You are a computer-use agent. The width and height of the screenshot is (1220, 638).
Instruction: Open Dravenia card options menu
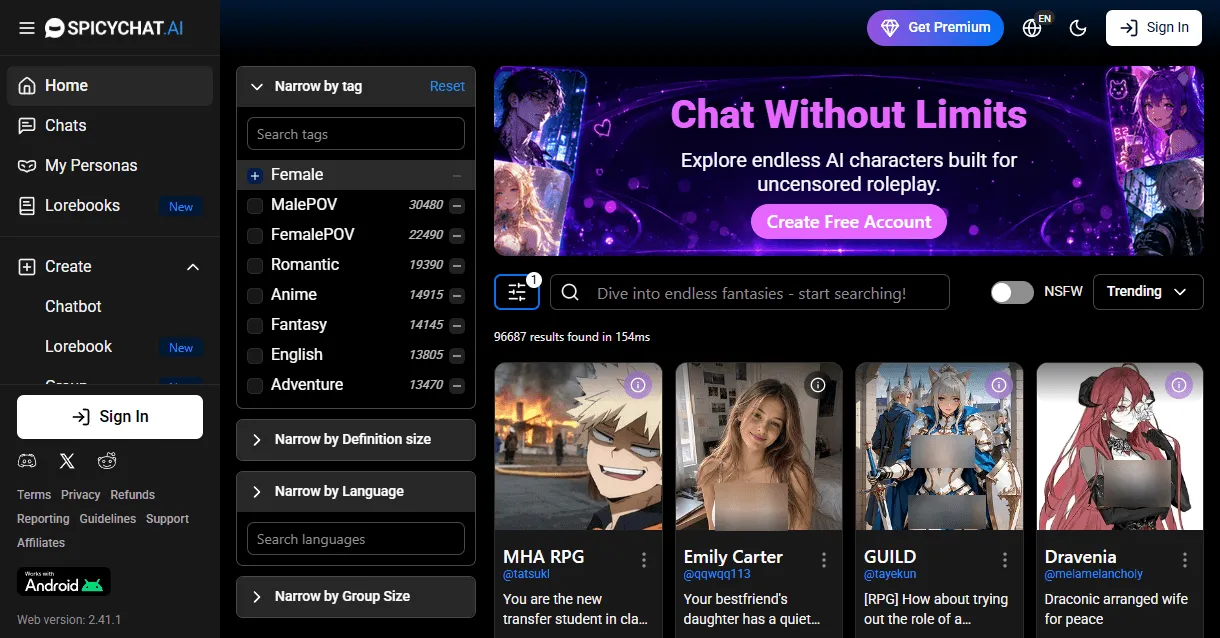click(x=1185, y=560)
